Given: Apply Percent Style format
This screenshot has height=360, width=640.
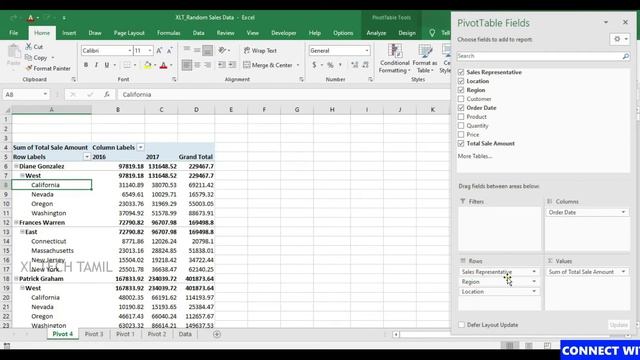Looking at the screenshot, I should pos(330,65).
